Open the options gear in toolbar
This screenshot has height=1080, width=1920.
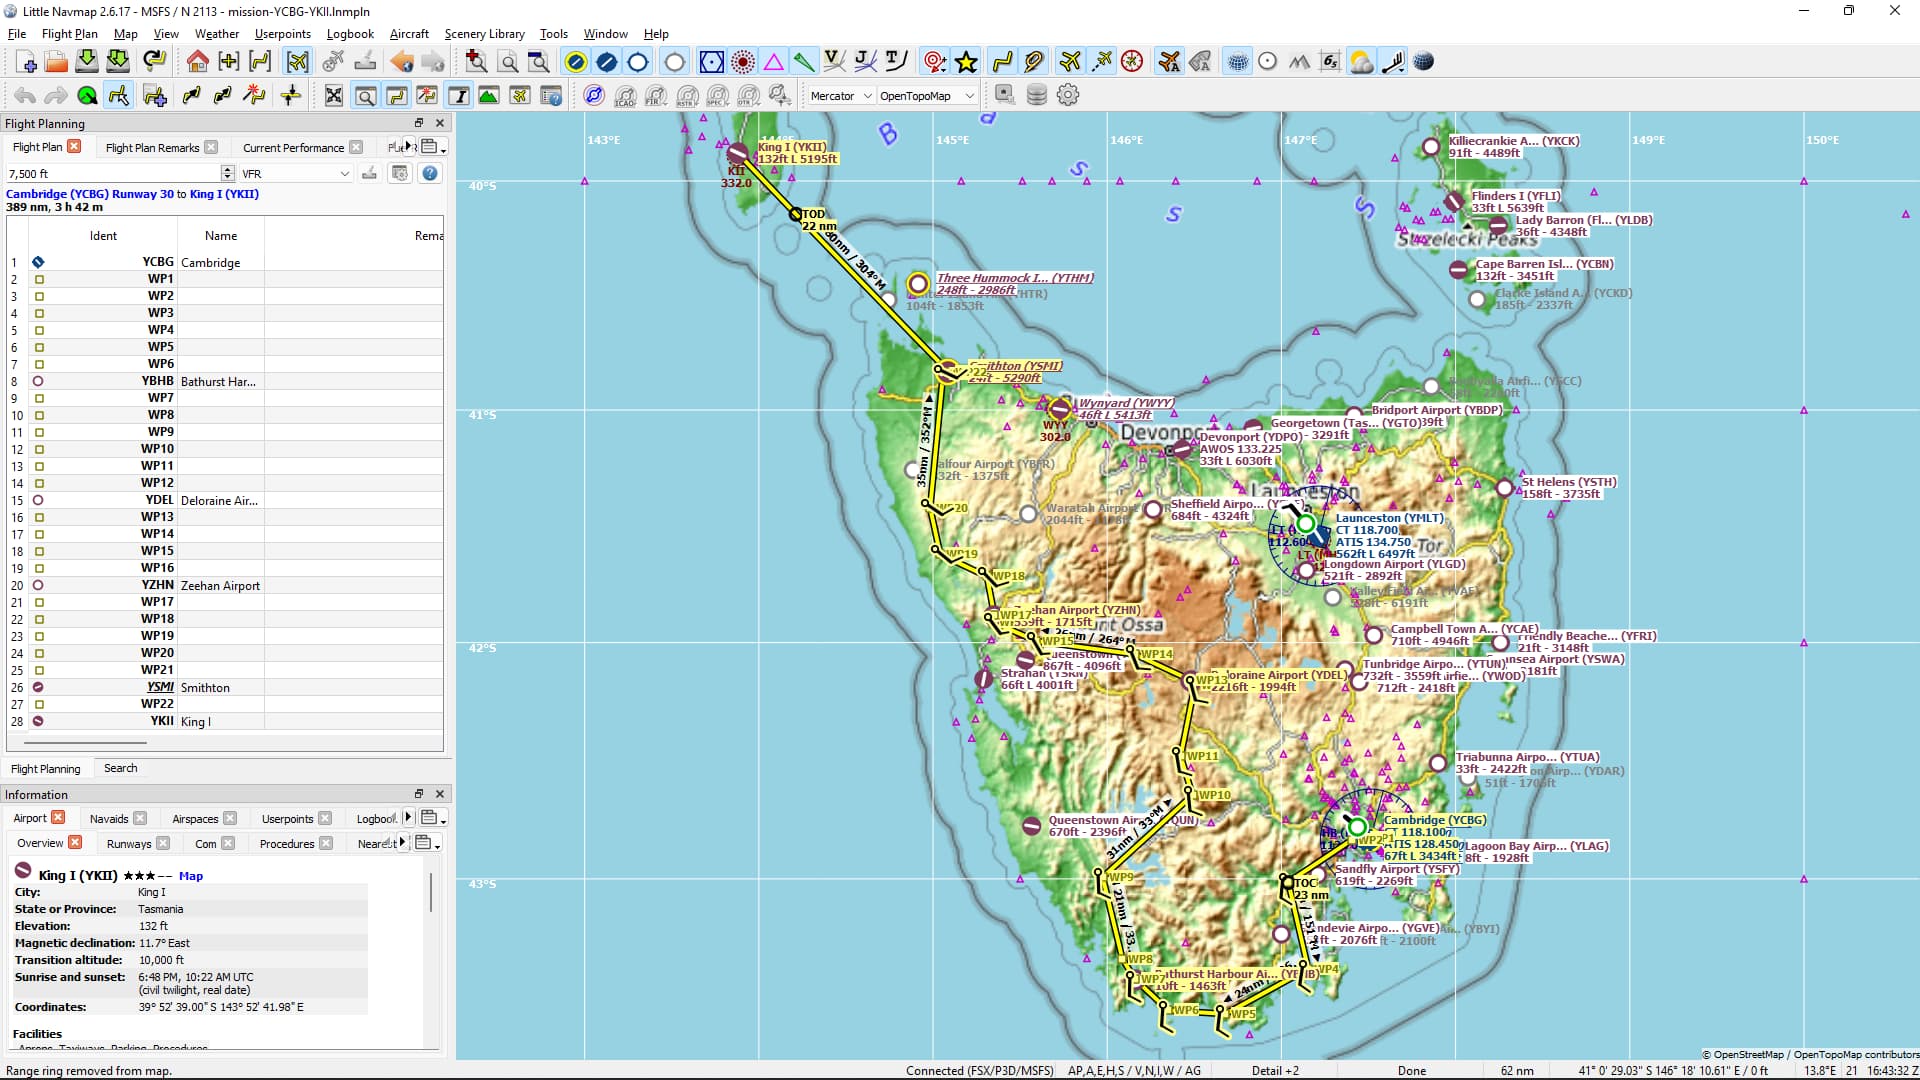tap(1068, 95)
